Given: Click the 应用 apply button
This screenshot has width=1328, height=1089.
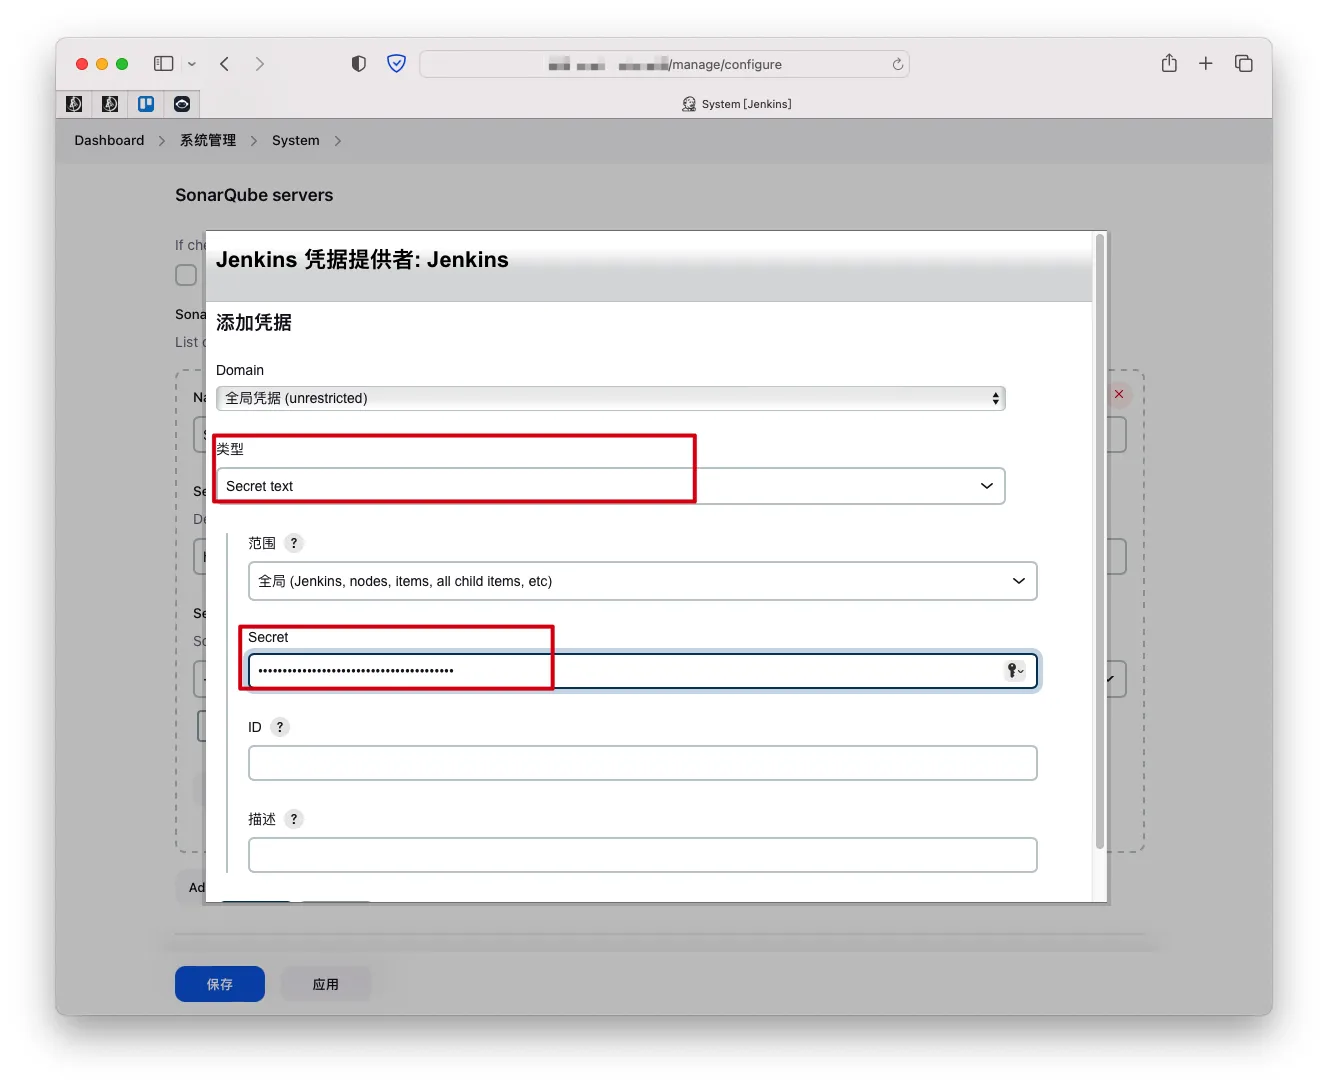Looking at the screenshot, I should [326, 984].
